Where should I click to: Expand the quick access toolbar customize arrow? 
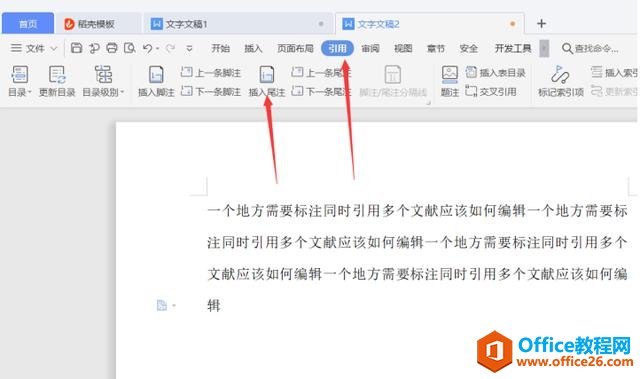(189, 49)
